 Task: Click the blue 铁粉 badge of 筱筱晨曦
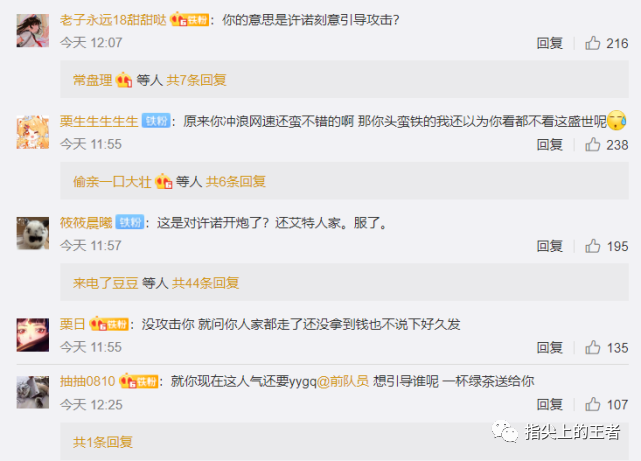130,222
